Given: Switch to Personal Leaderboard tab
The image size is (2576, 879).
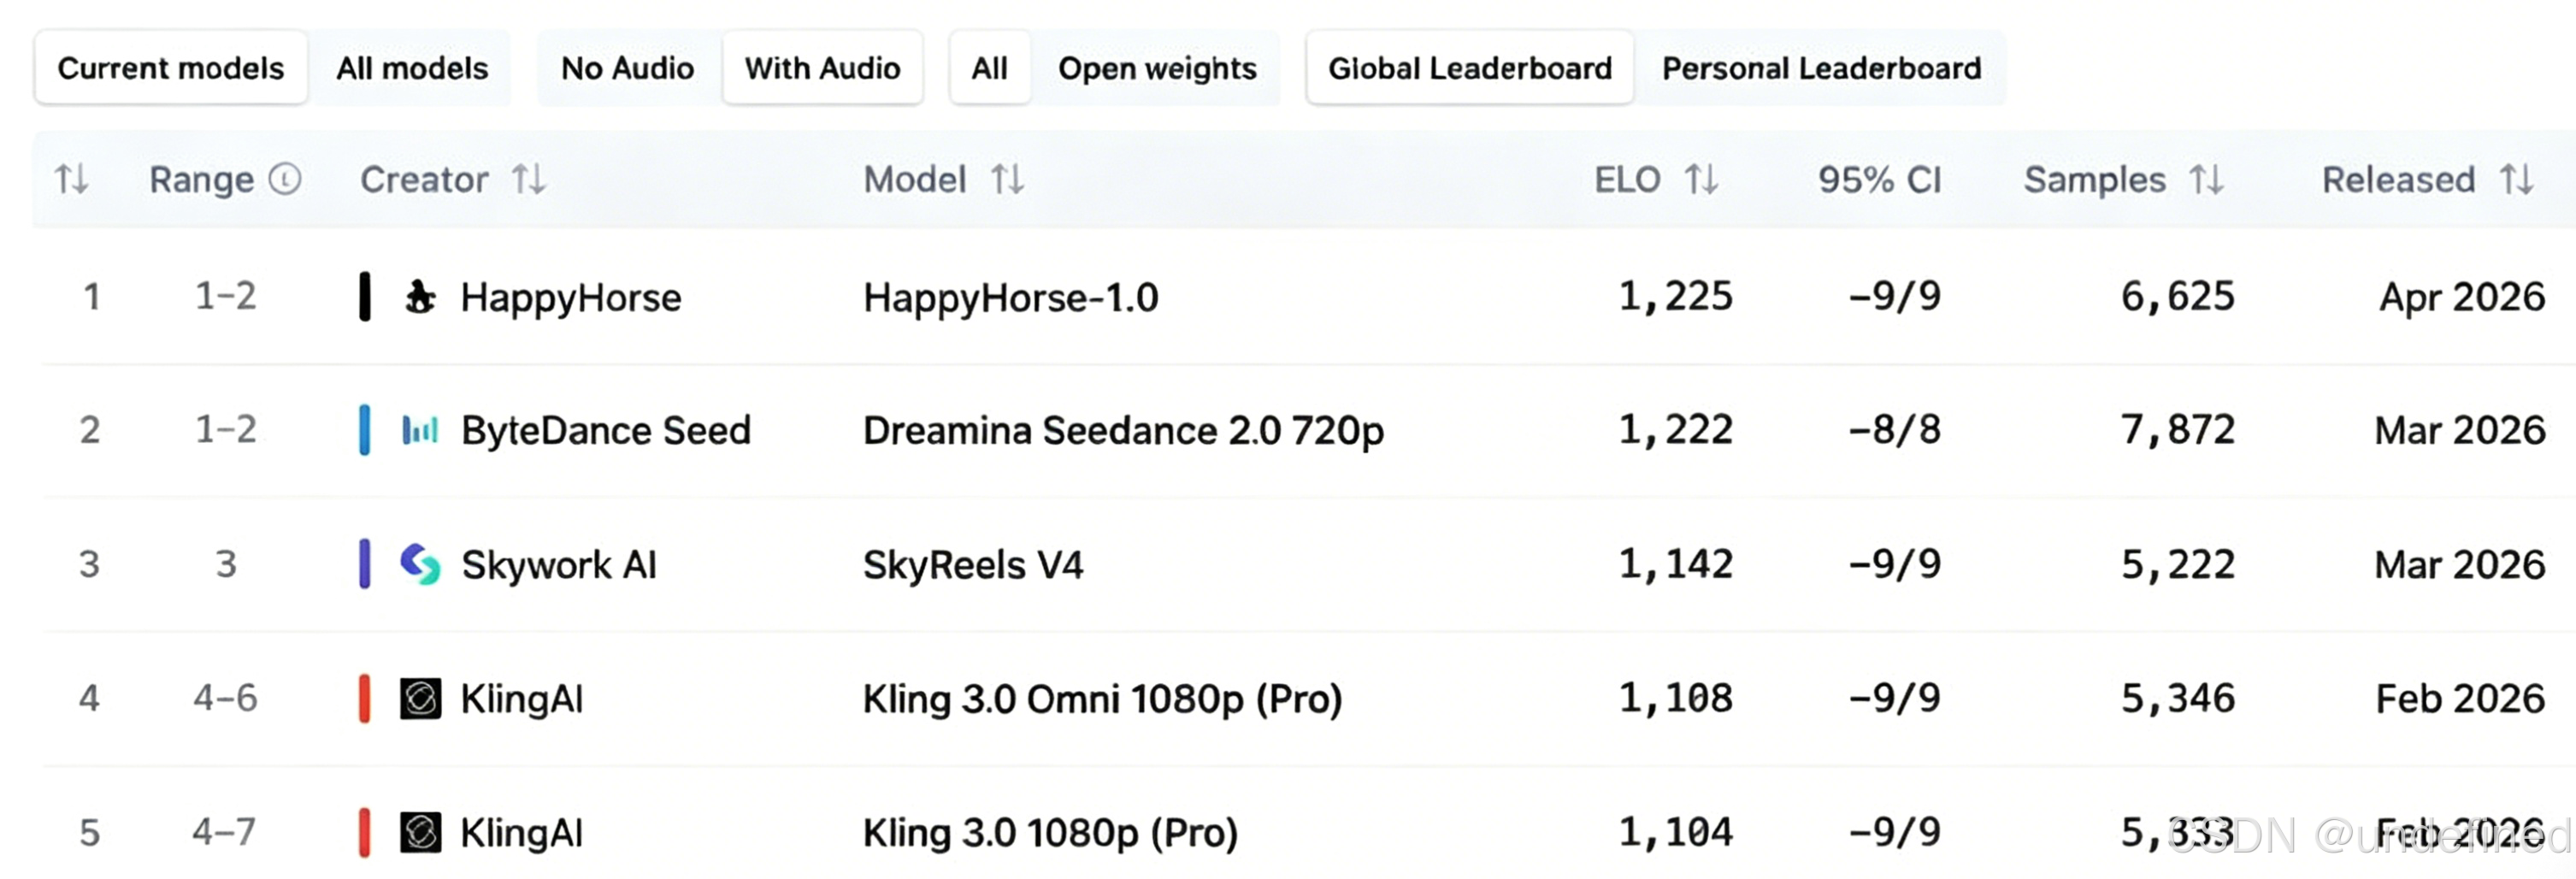Looking at the screenshot, I should point(1821,68).
